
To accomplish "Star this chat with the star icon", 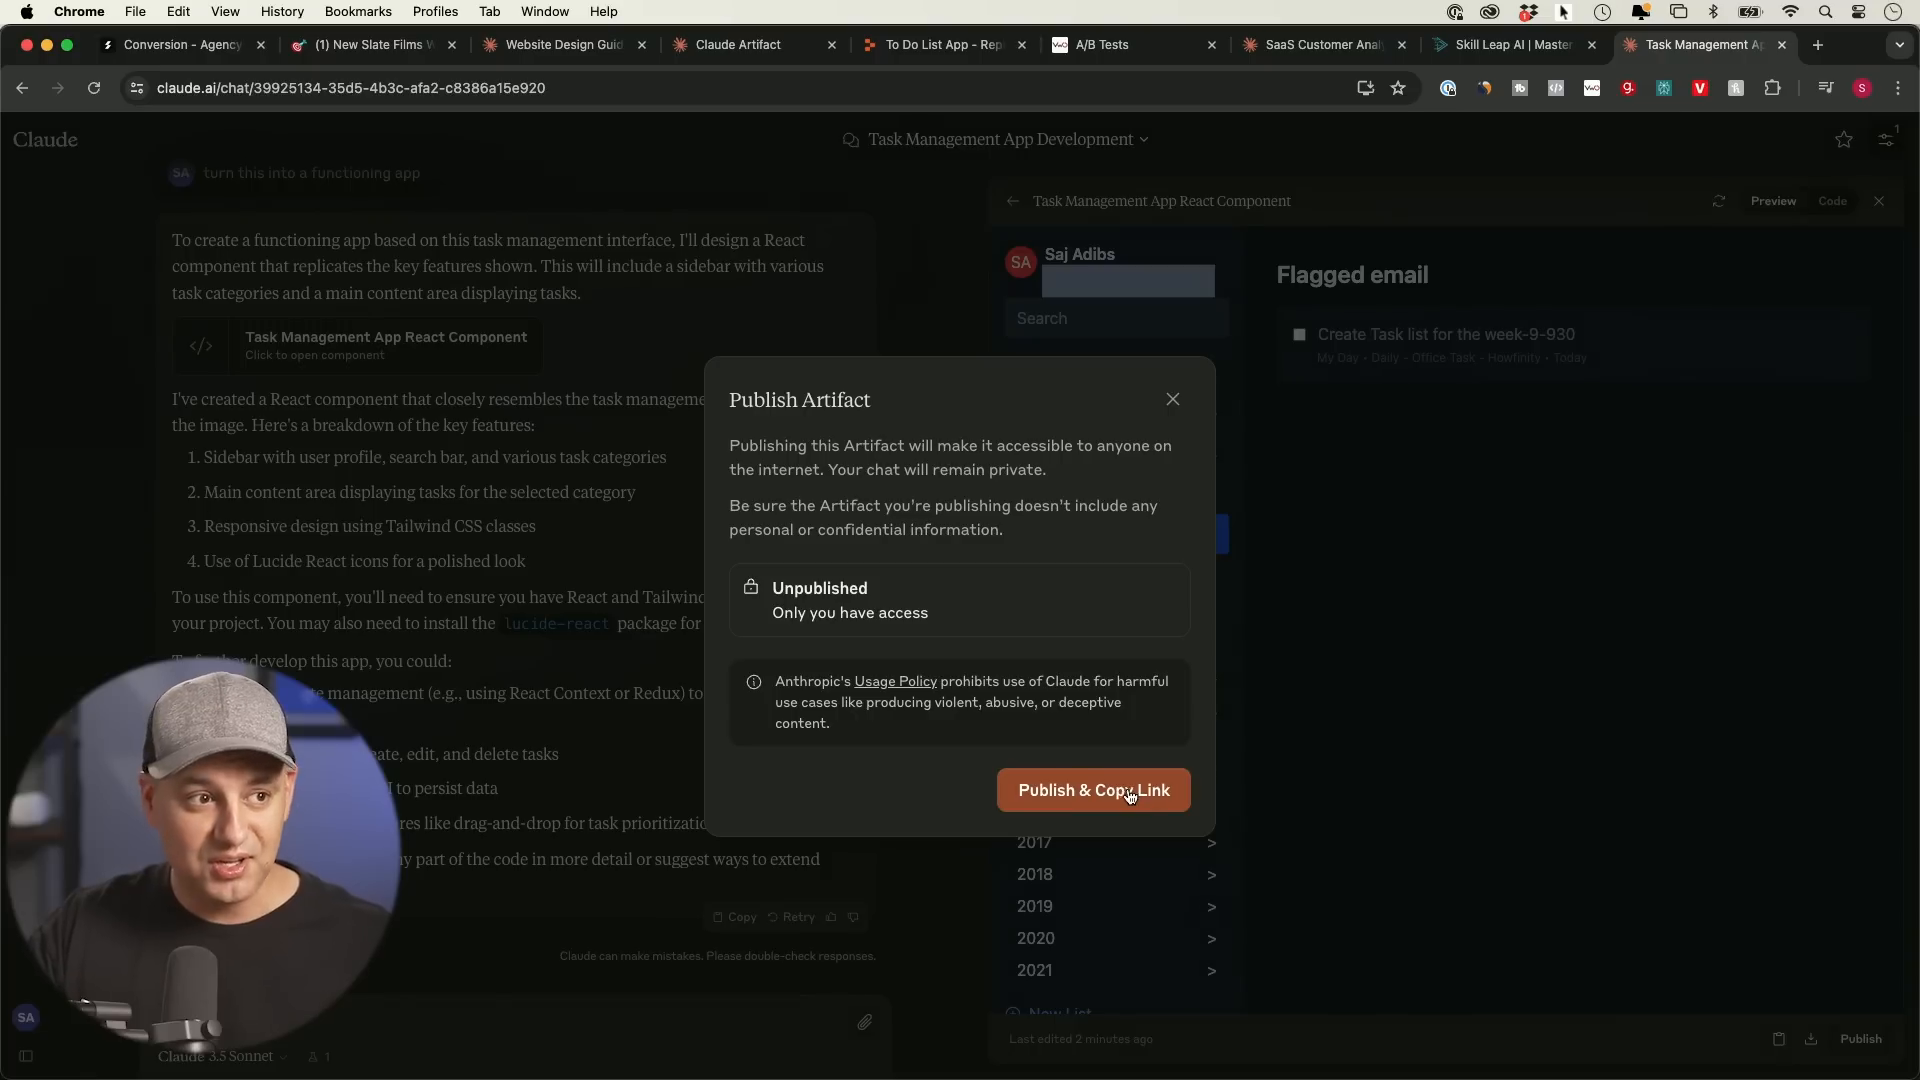I will (1843, 140).
